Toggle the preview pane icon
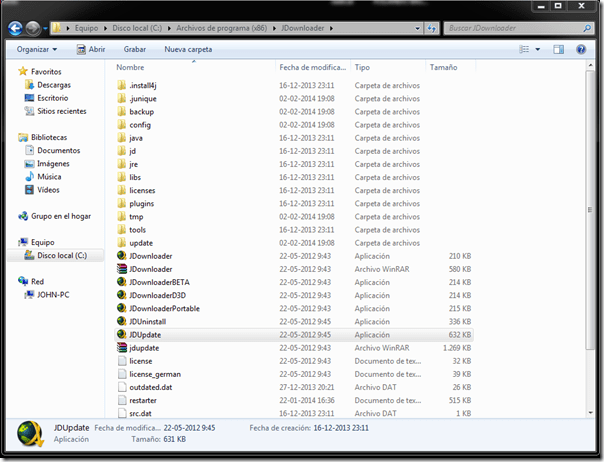 point(559,49)
